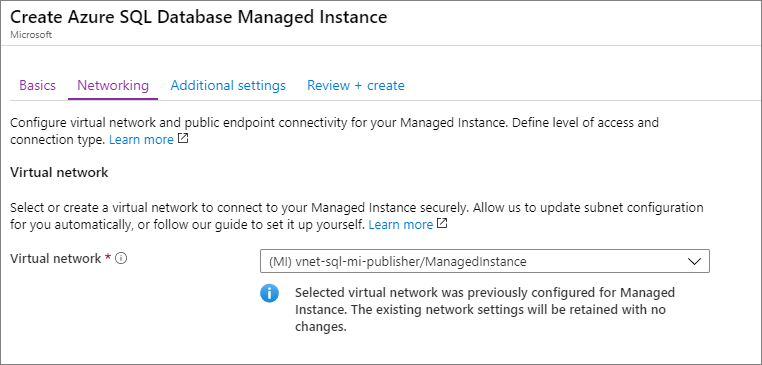Switch to the Basics tab
The image size is (762, 365).
(x=37, y=86)
